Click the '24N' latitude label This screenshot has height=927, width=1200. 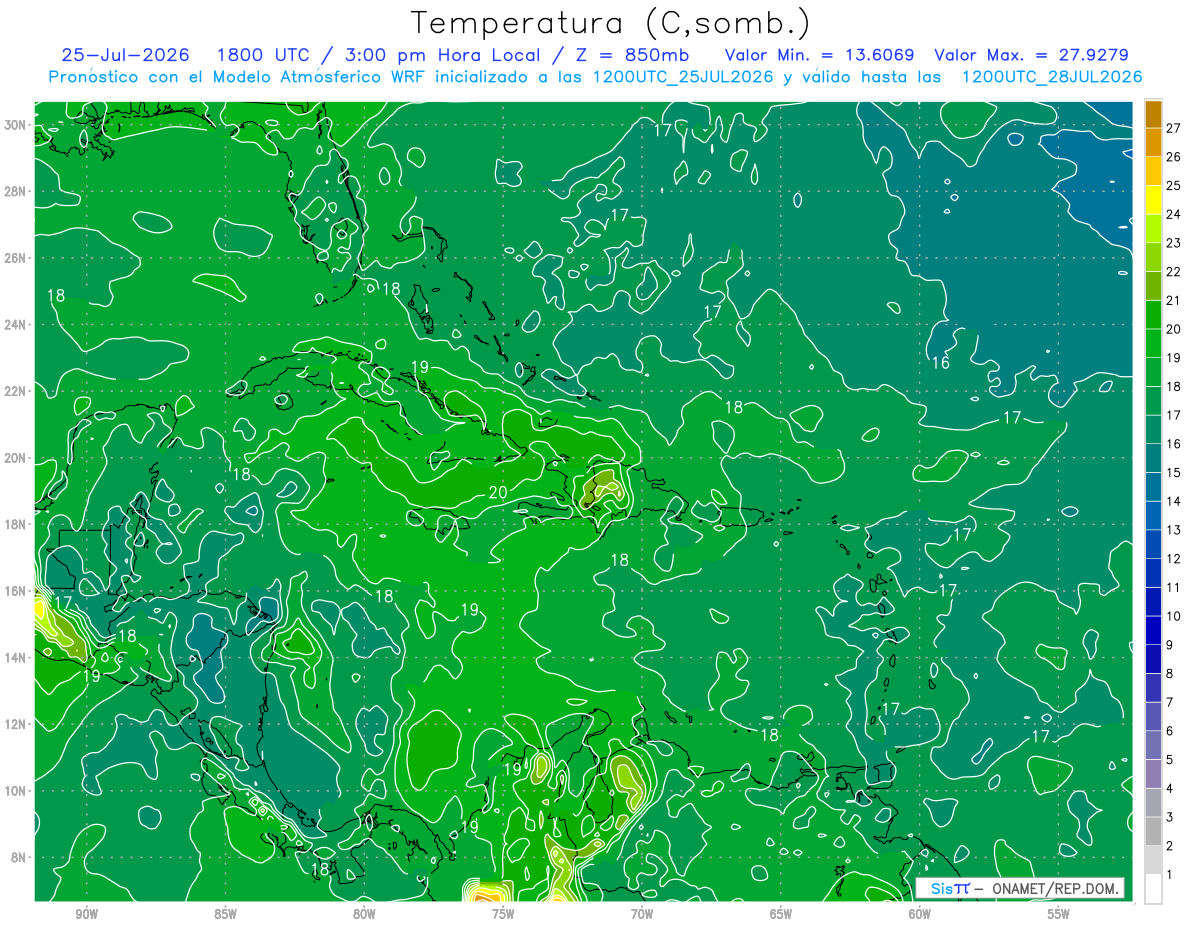(16, 325)
